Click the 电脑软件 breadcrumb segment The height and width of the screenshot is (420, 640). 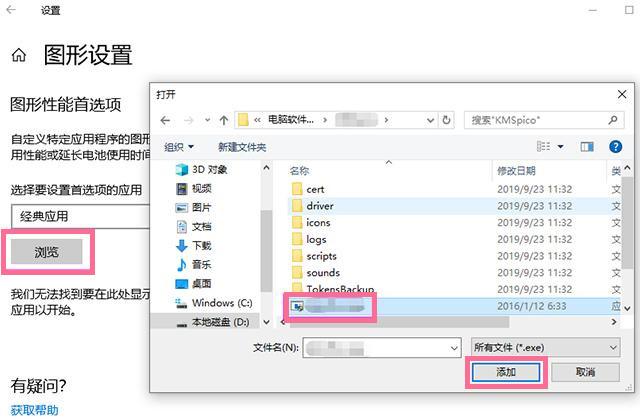pyautogui.click(x=291, y=120)
